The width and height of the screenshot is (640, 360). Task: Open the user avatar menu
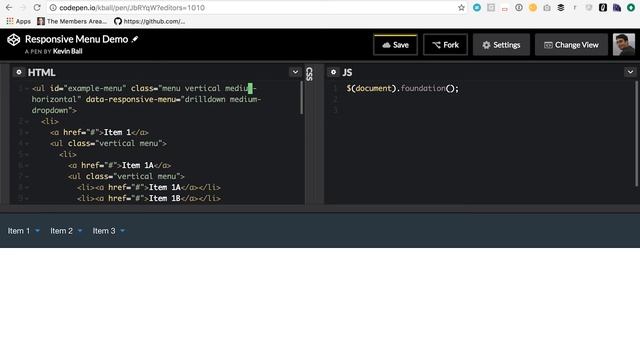tap(624, 44)
